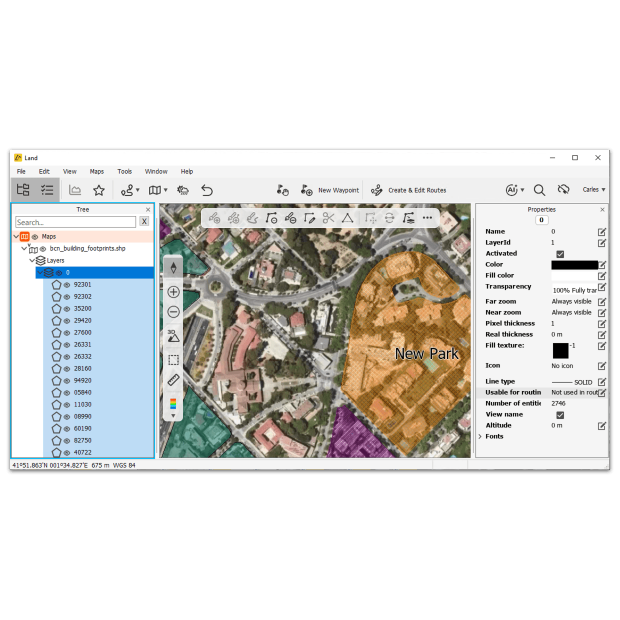Open the weather forecast icon

183,191
